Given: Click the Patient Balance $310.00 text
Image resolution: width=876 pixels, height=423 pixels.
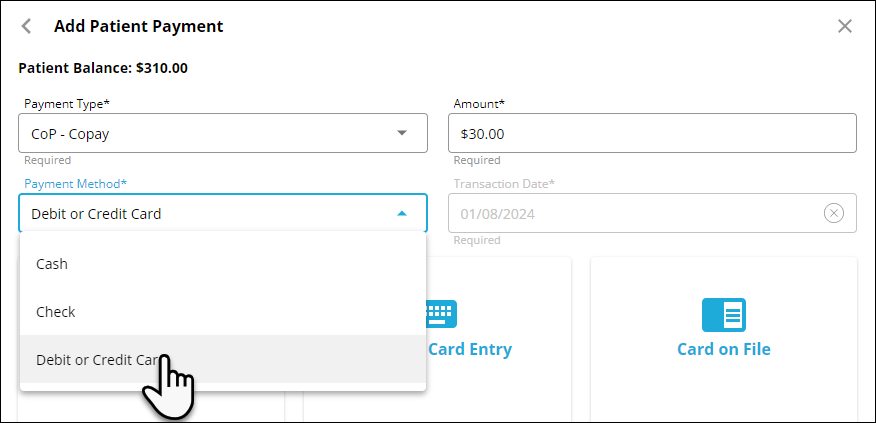Looking at the screenshot, I should pos(103,69).
